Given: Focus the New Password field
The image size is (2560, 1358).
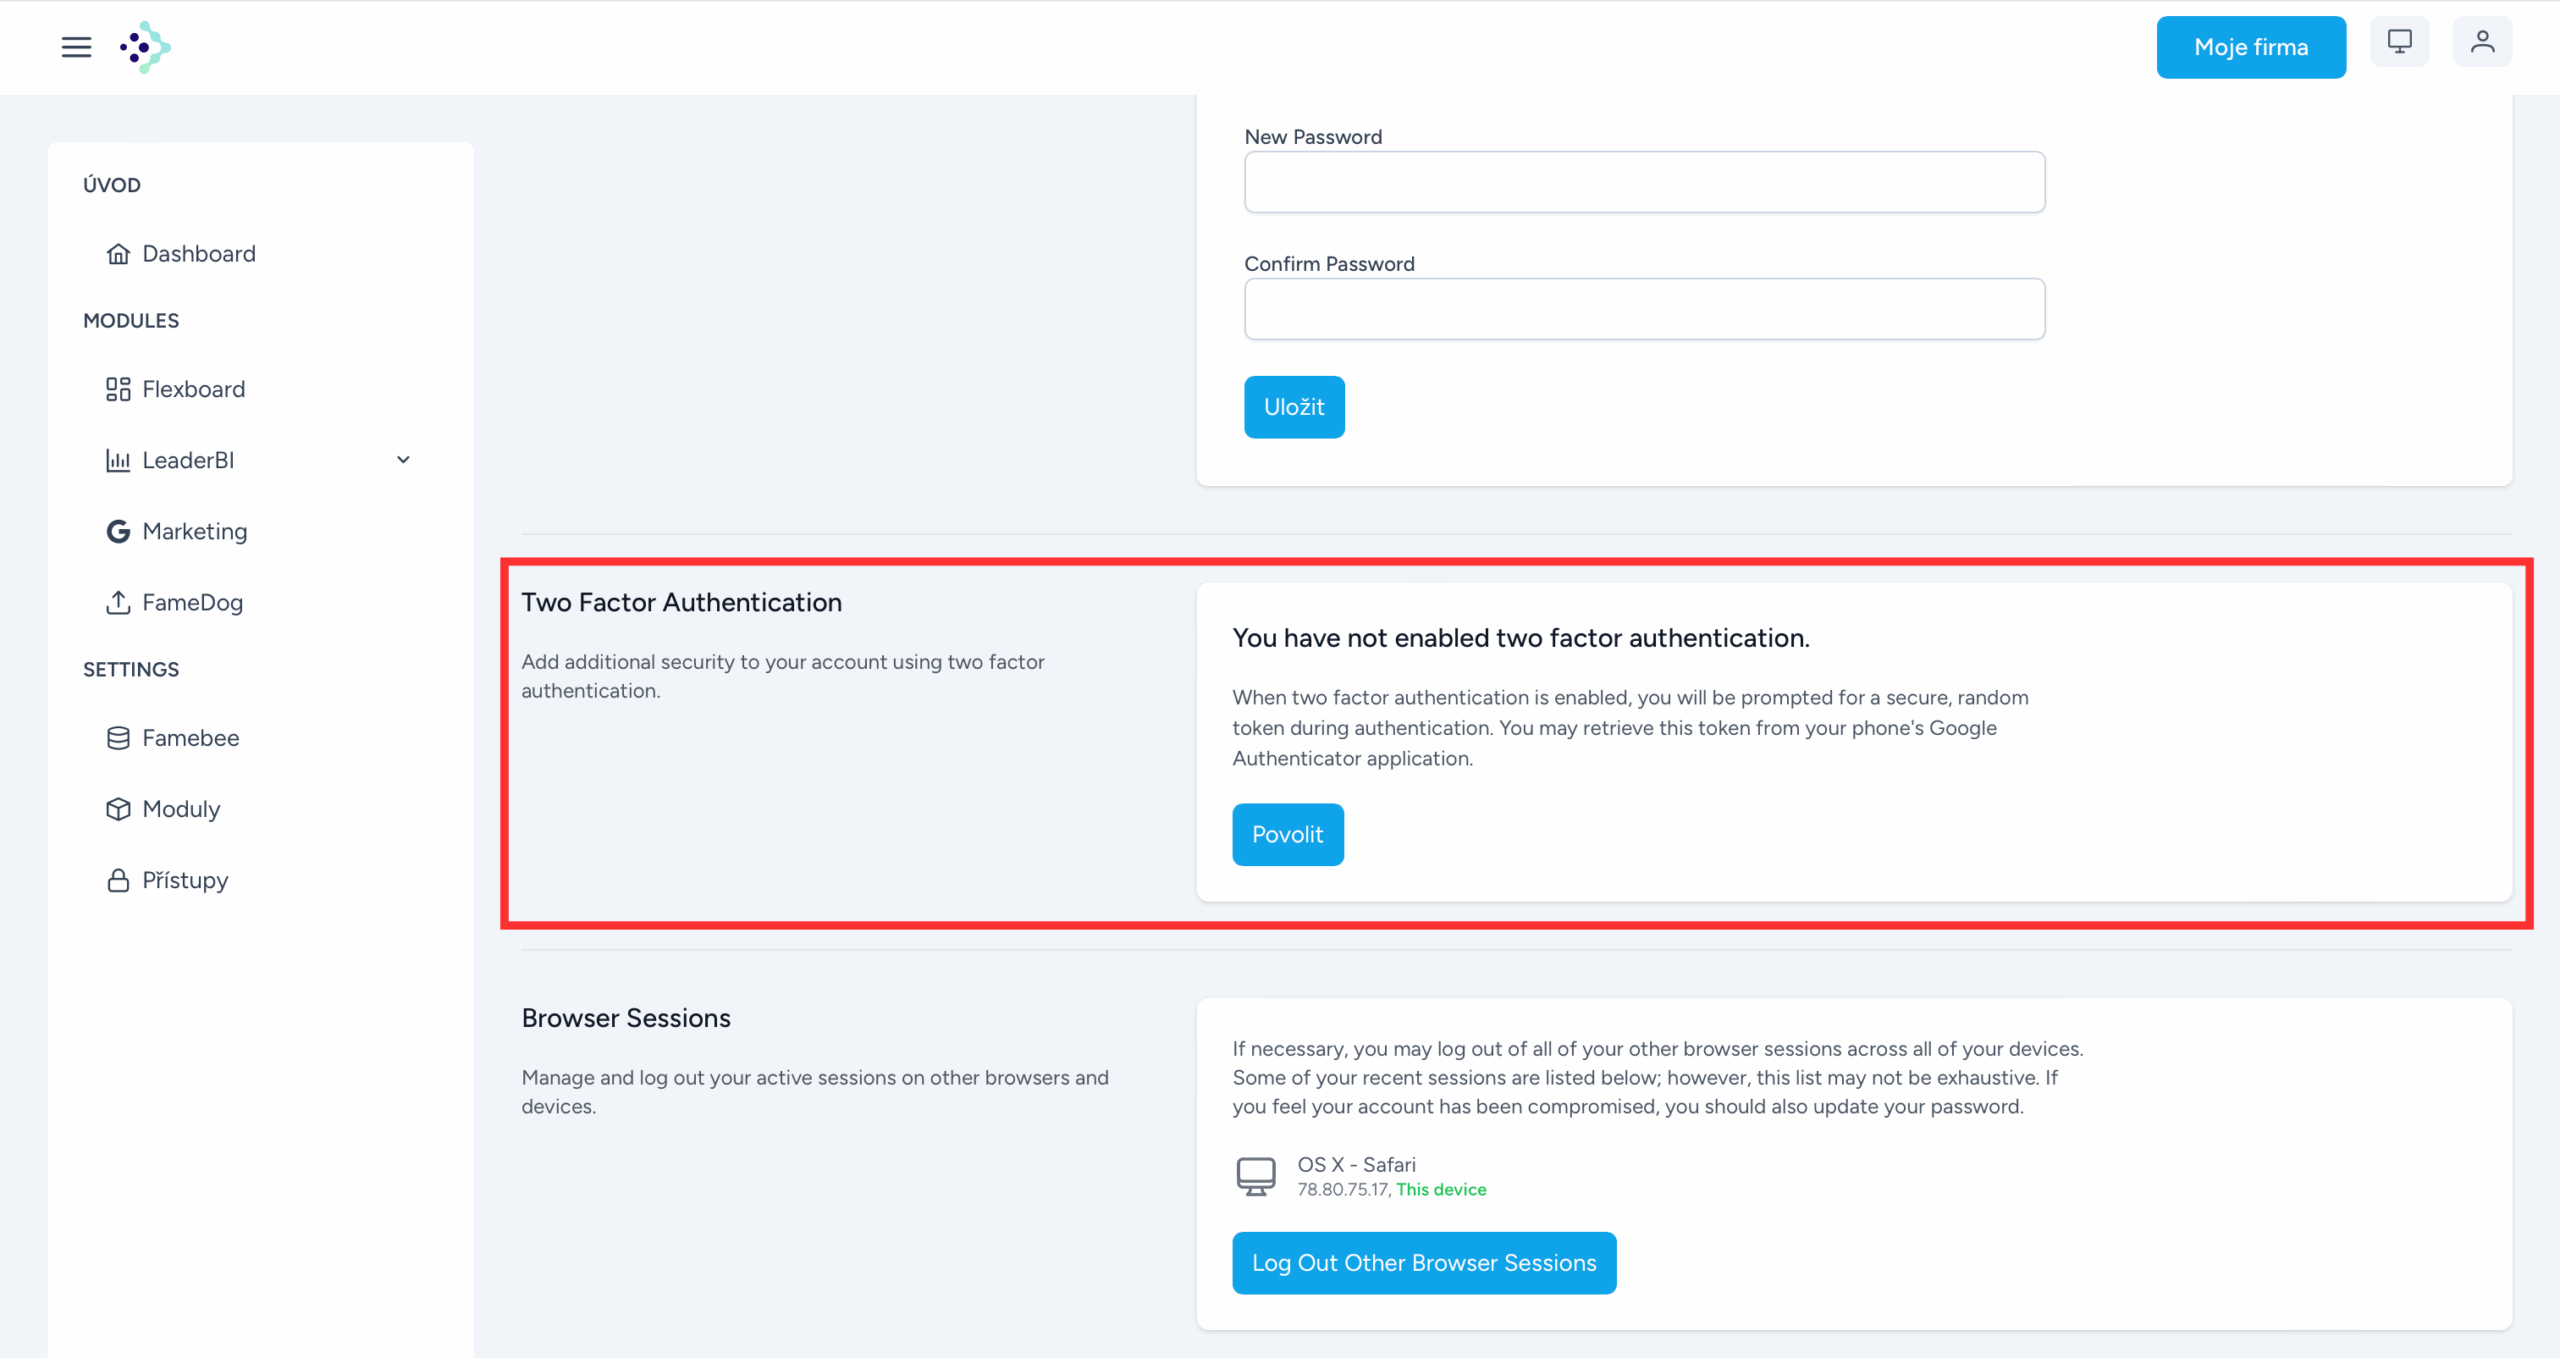Looking at the screenshot, I should tap(1644, 182).
